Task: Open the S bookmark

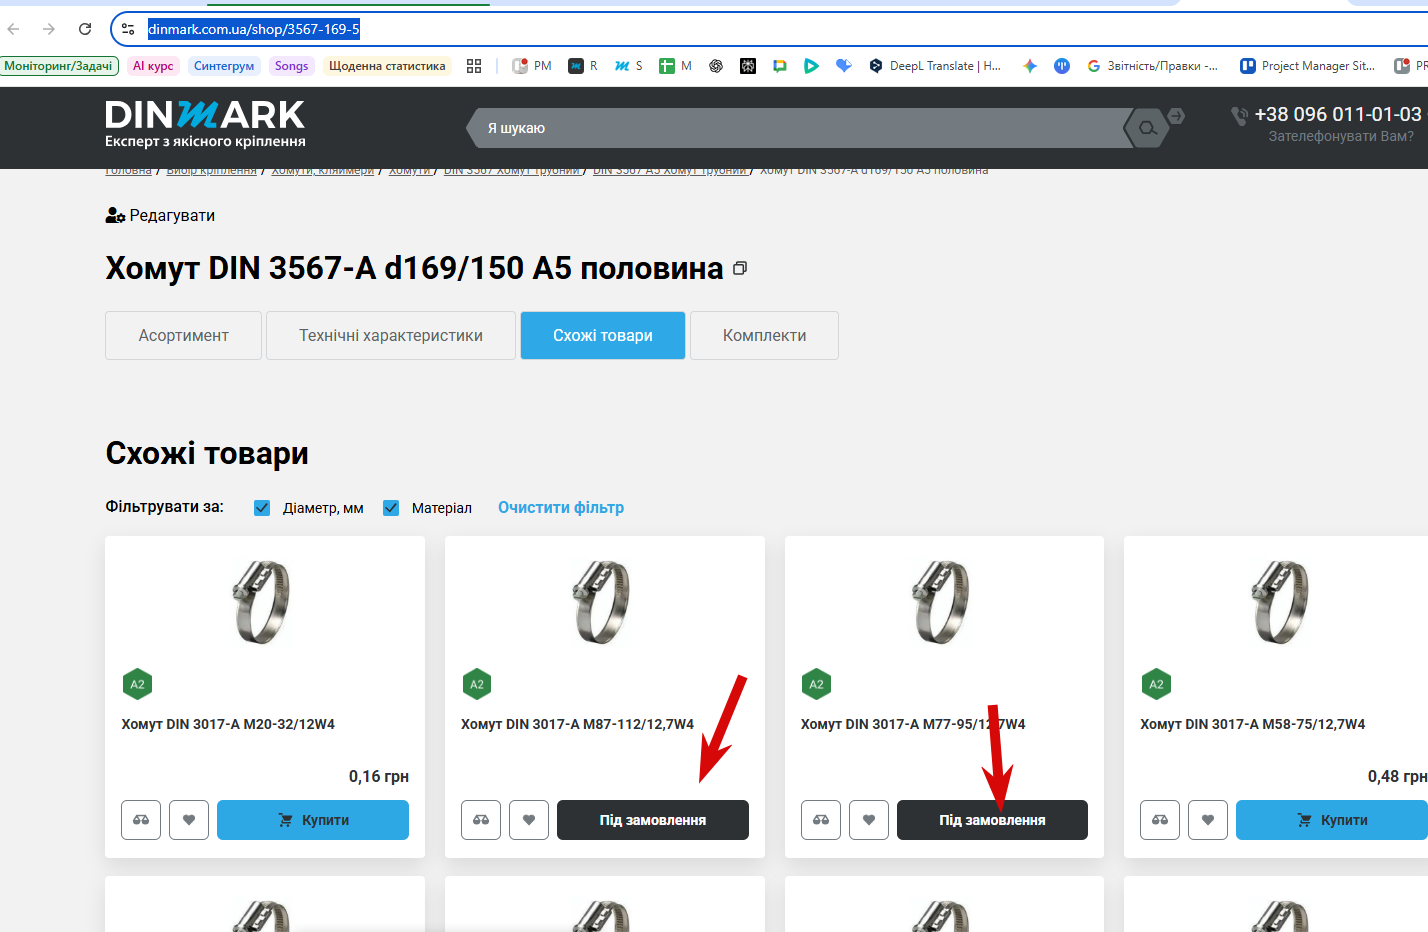Action: click(629, 66)
